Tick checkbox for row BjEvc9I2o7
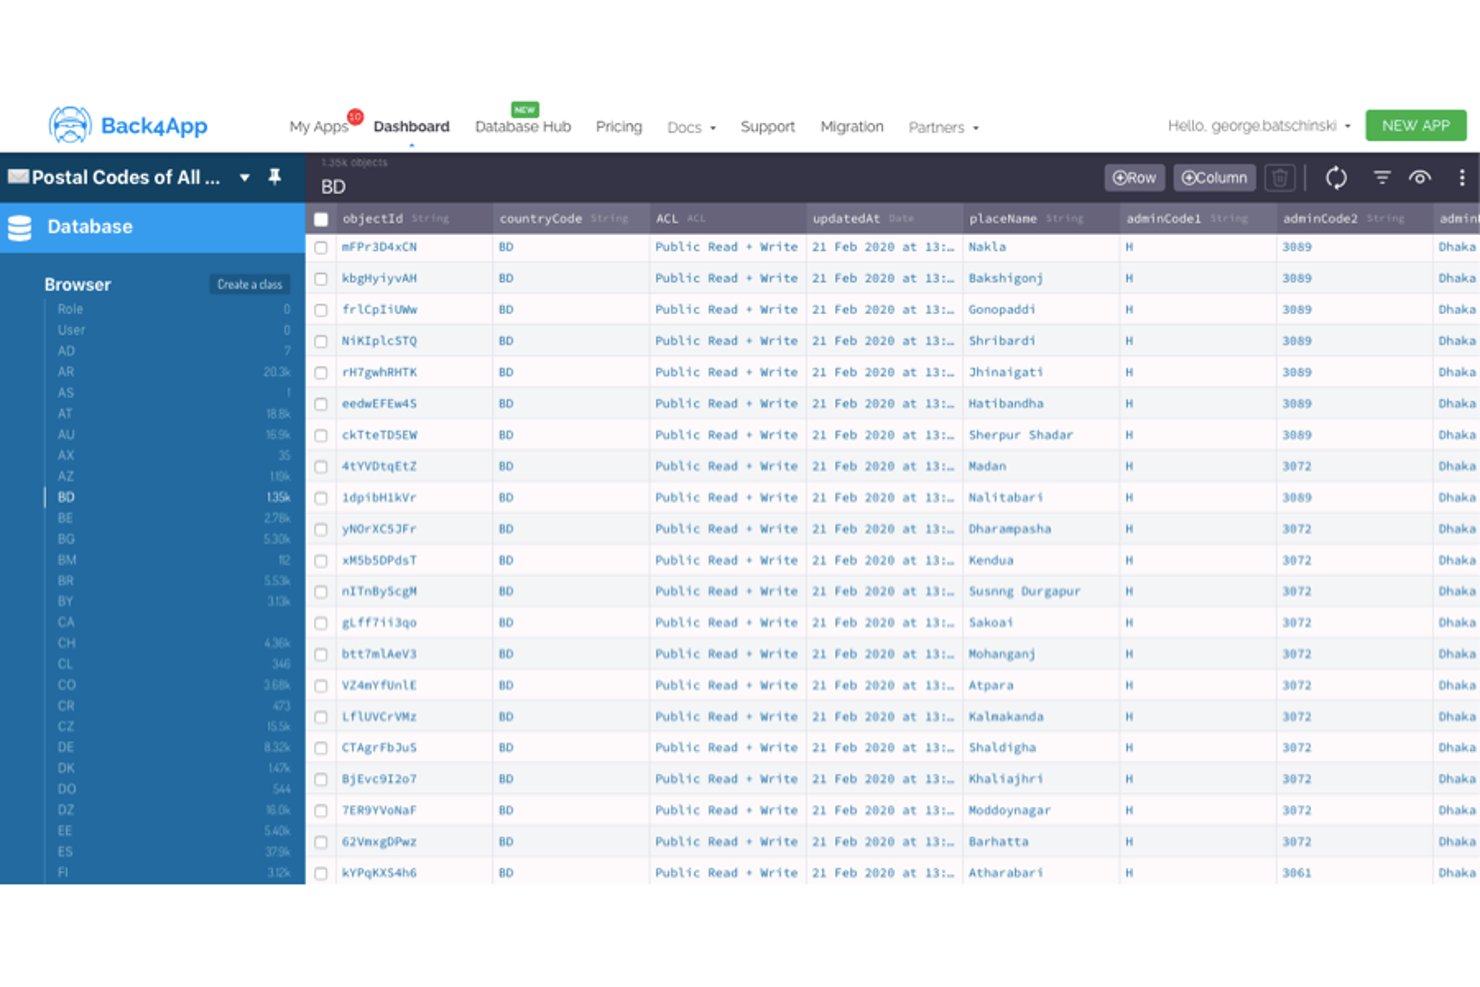The width and height of the screenshot is (1480, 987). pos(321,779)
